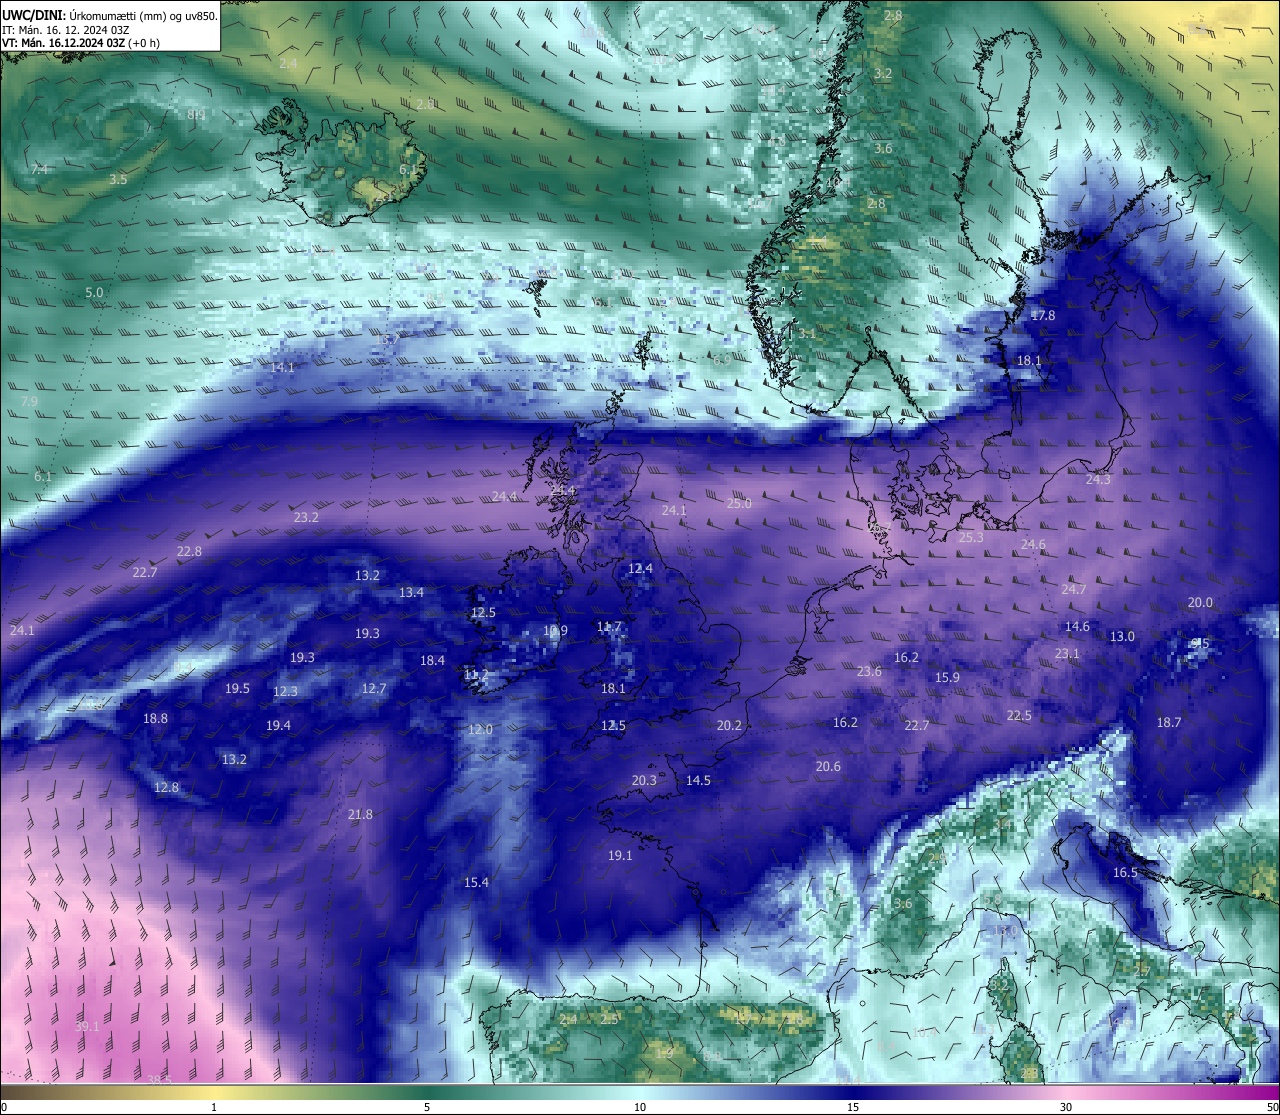The image size is (1280, 1115).
Task: Click the 15 tick on the color scale
Action: click(853, 1107)
